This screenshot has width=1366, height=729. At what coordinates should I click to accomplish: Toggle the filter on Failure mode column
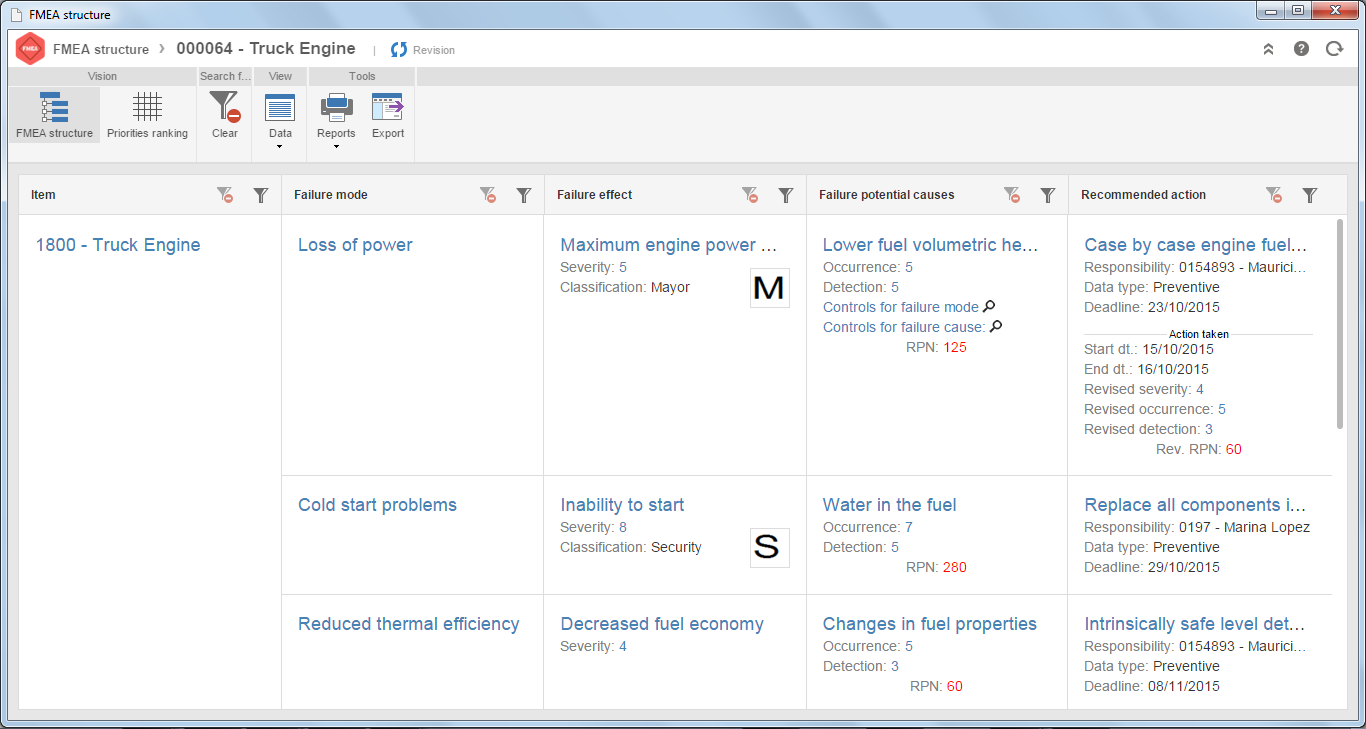pos(523,195)
